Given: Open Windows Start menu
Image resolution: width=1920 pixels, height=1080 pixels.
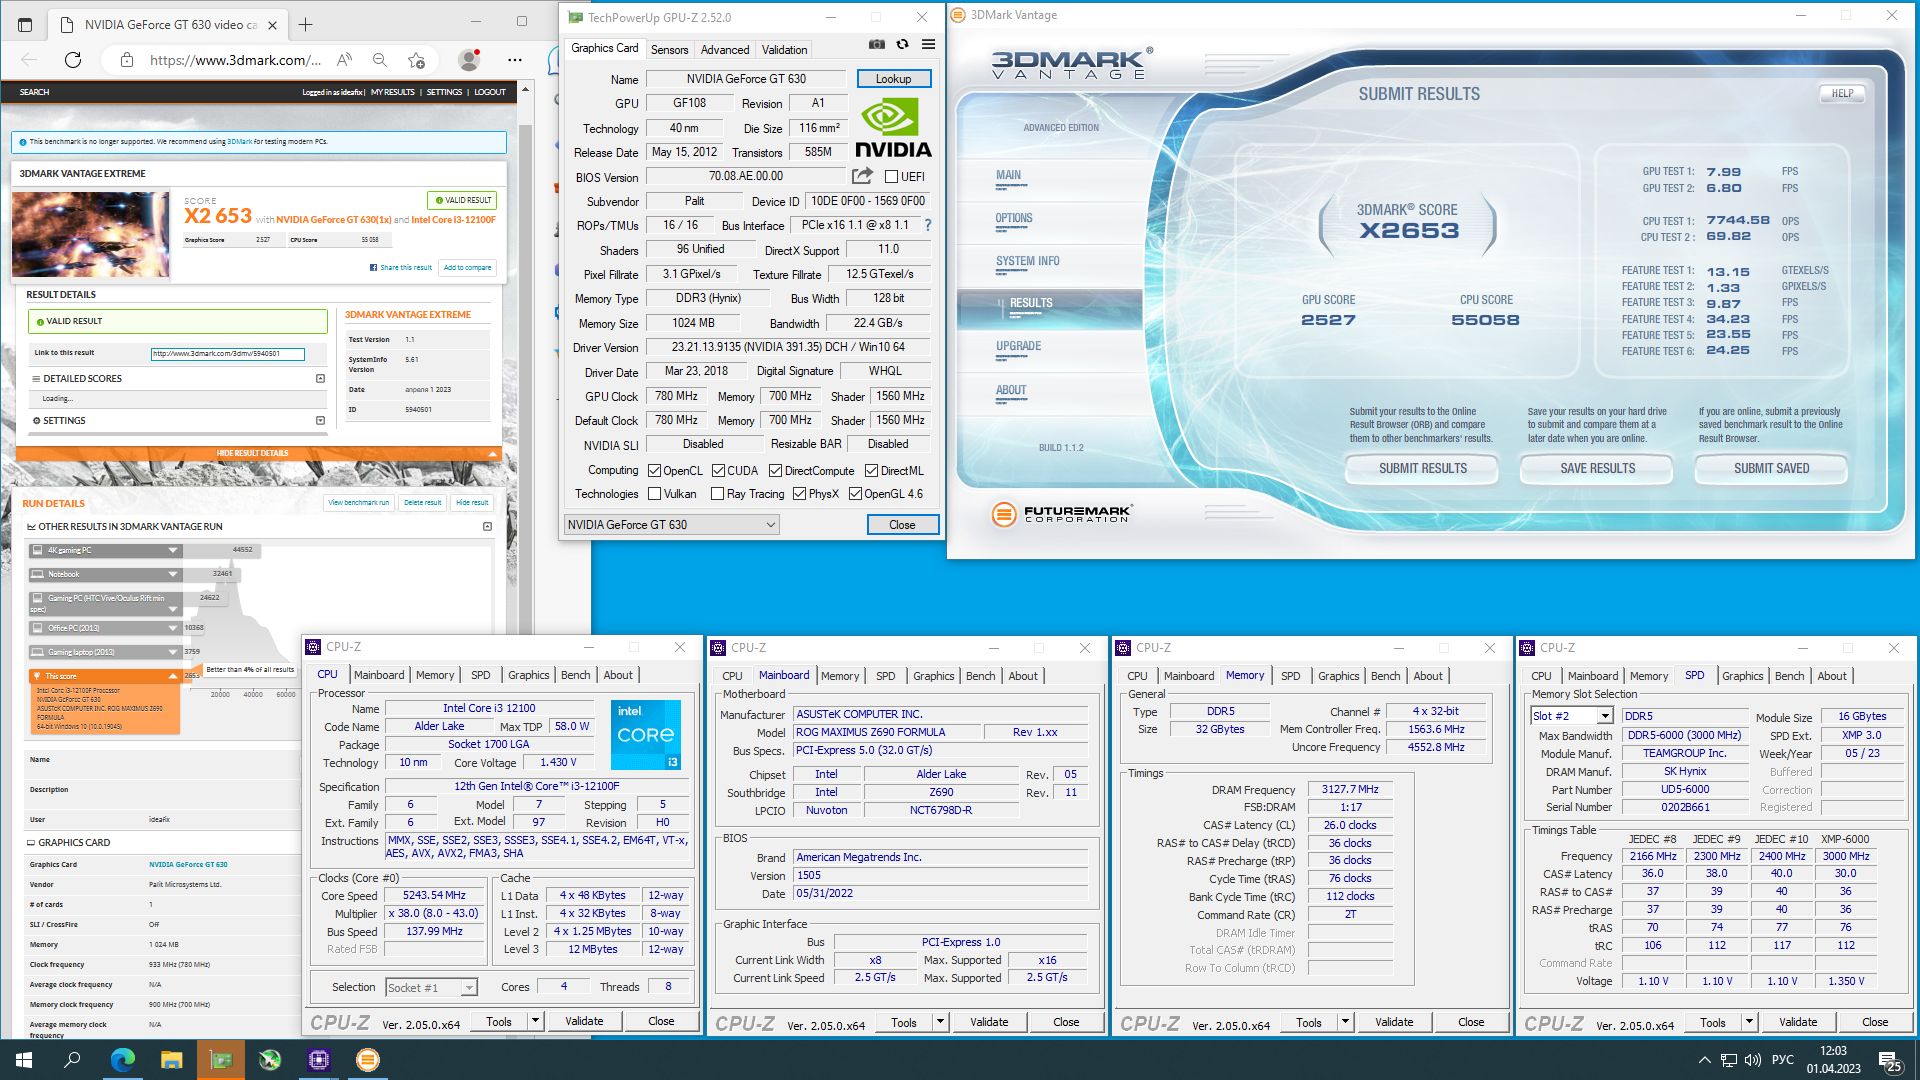Looking at the screenshot, I should (x=24, y=1060).
